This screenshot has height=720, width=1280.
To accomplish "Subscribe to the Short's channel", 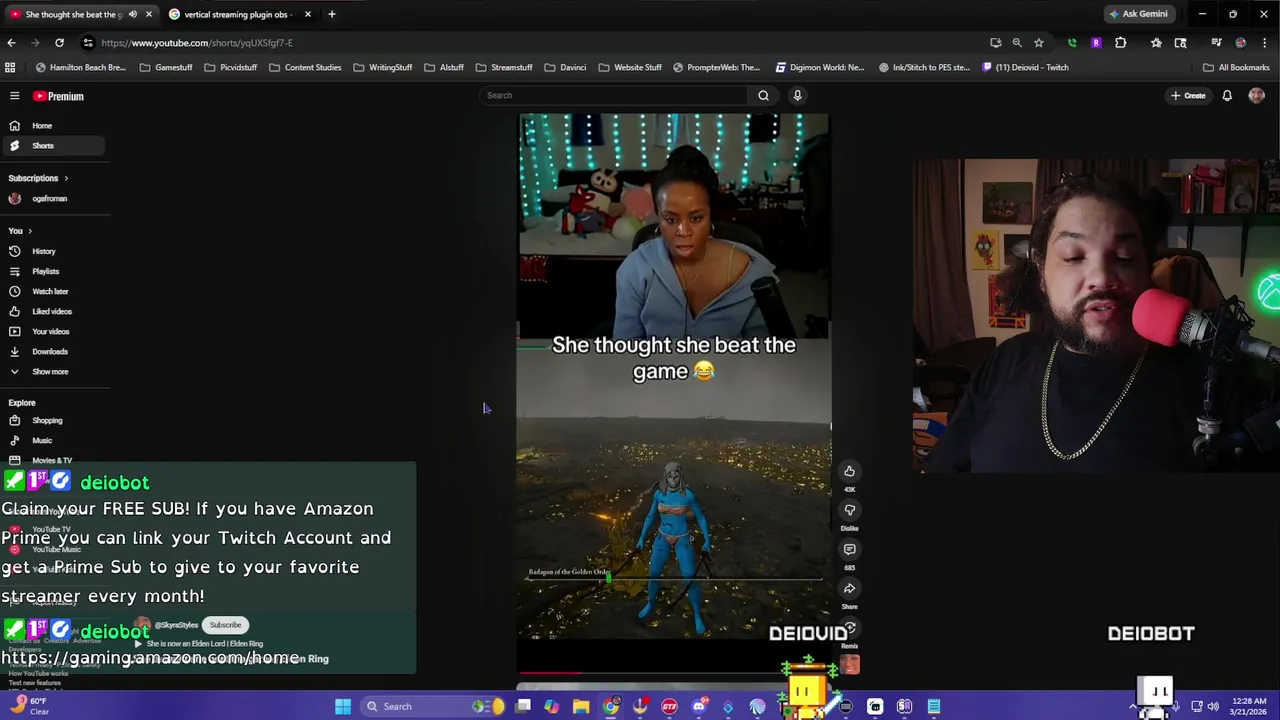I will pos(225,625).
